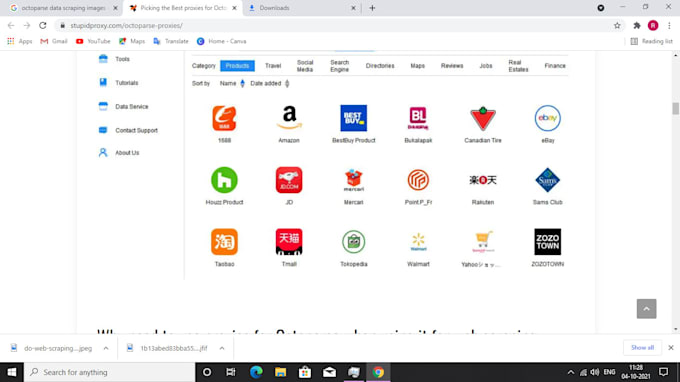
Task: Switch to the Reviews category
Action: click(452, 65)
